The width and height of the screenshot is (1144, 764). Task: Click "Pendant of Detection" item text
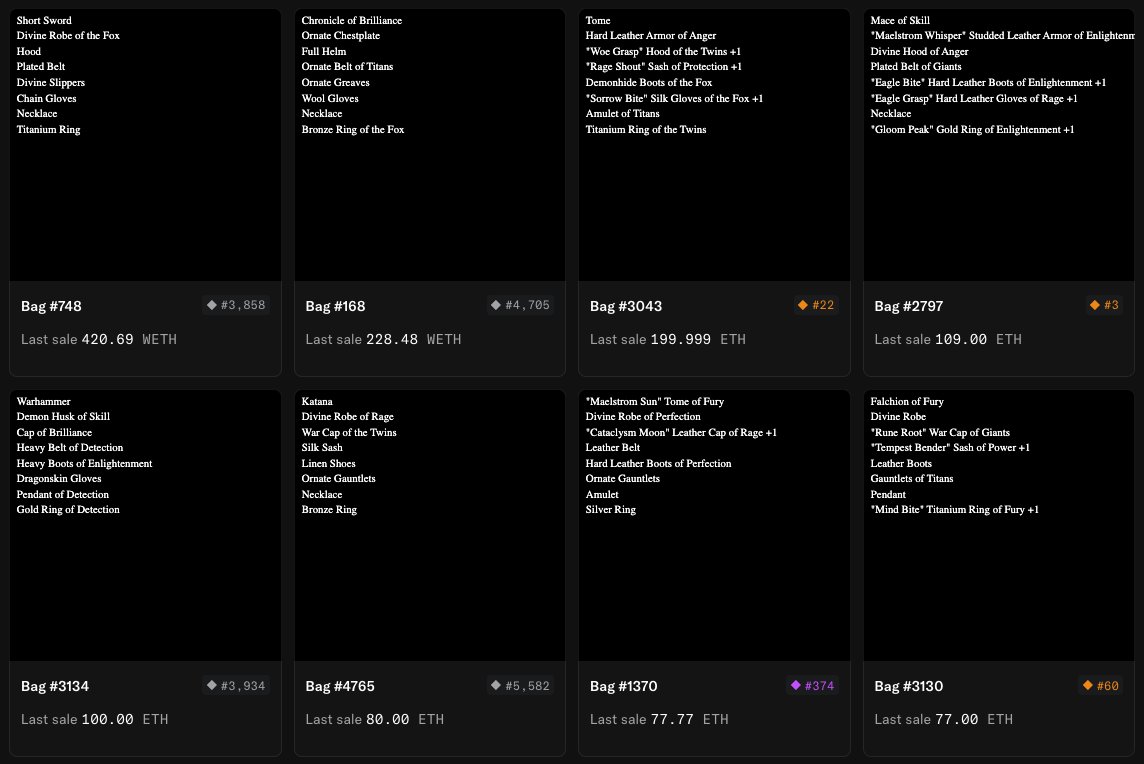[x=63, y=495]
